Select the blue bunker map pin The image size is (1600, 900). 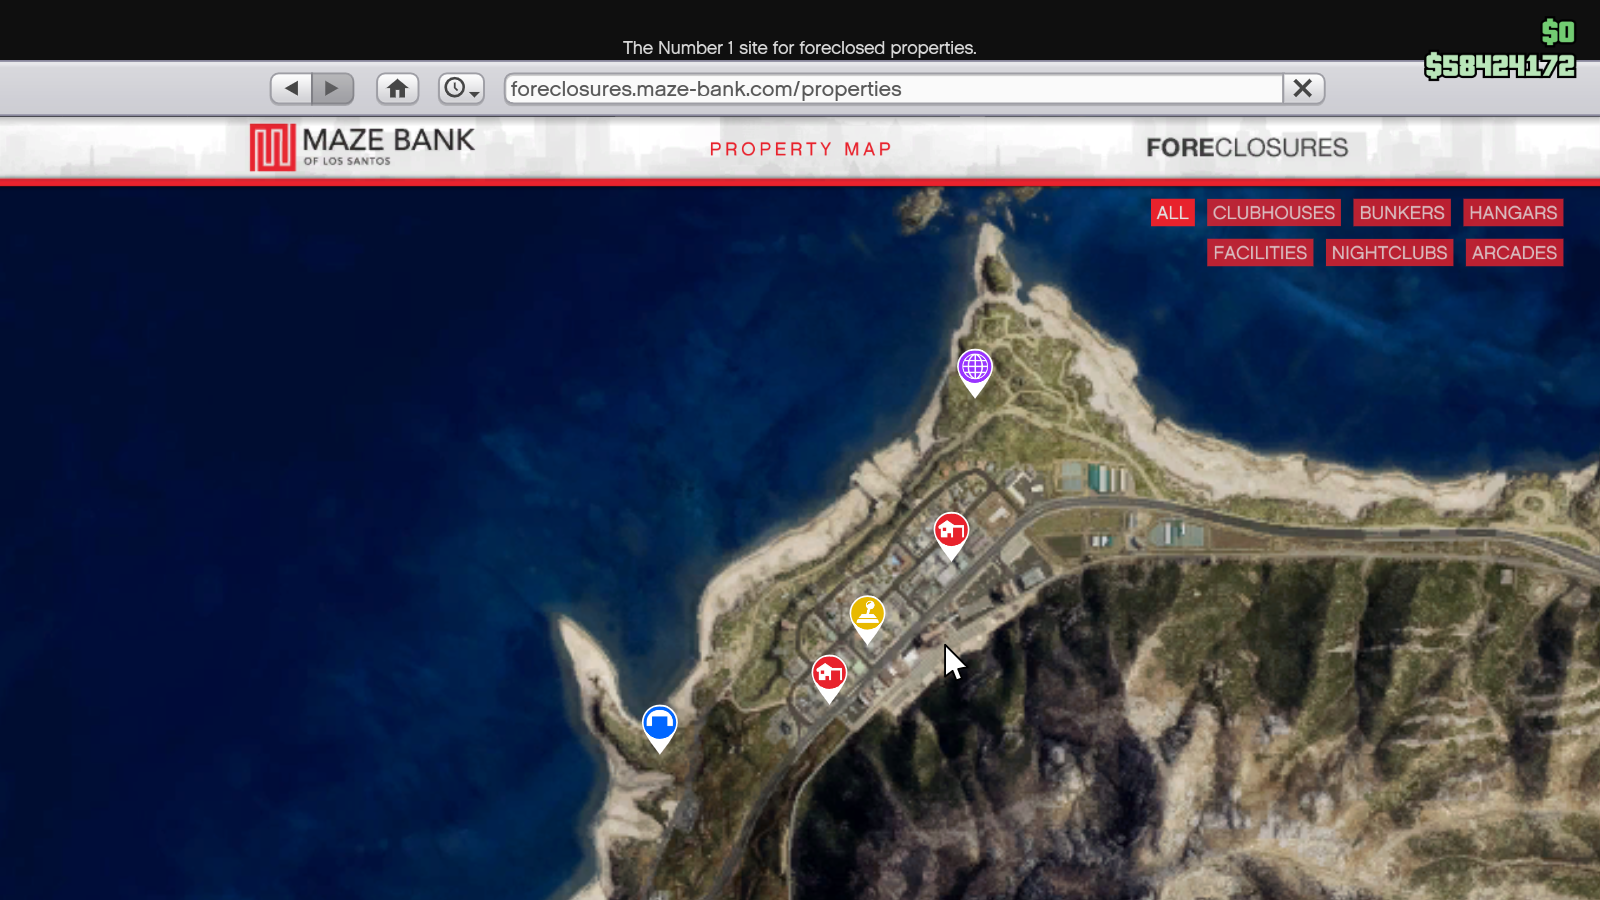(659, 724)
